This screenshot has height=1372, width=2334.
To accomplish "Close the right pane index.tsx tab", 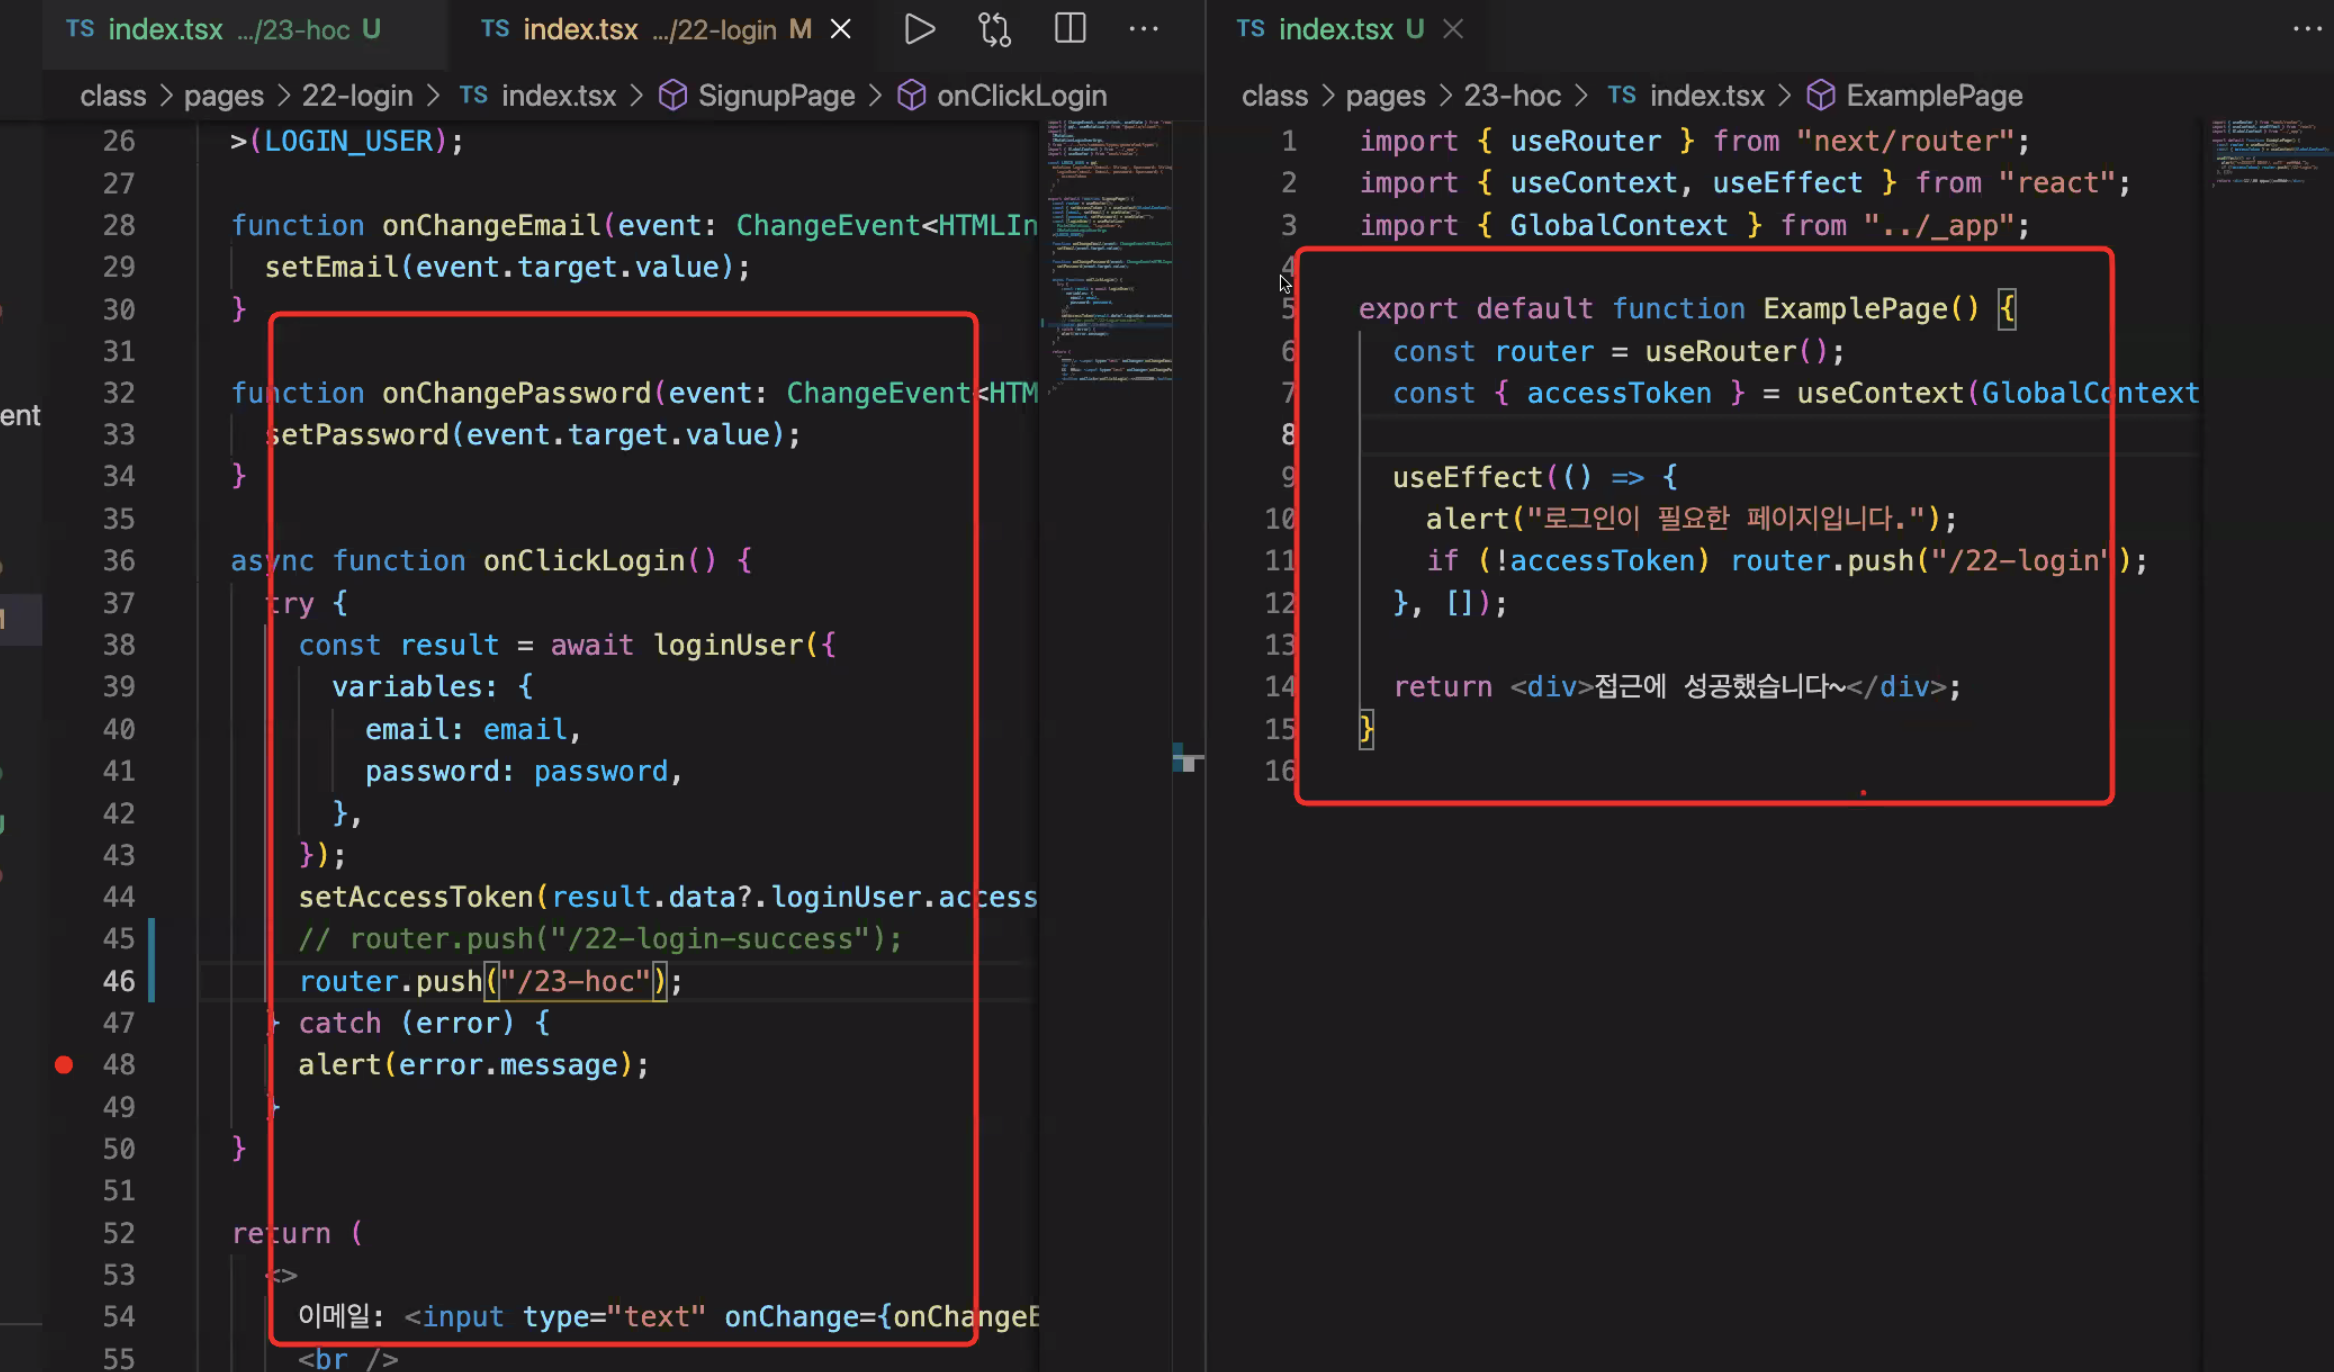I will (1453, 29).
